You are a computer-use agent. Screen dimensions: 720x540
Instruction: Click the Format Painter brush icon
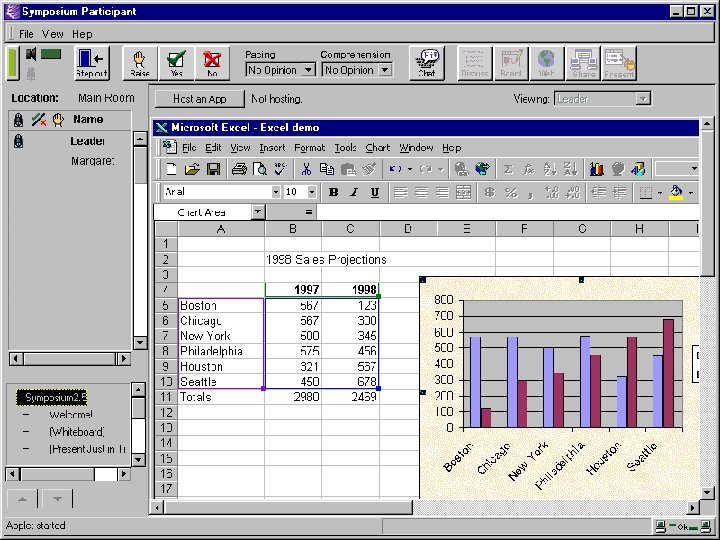coord(369,169)
